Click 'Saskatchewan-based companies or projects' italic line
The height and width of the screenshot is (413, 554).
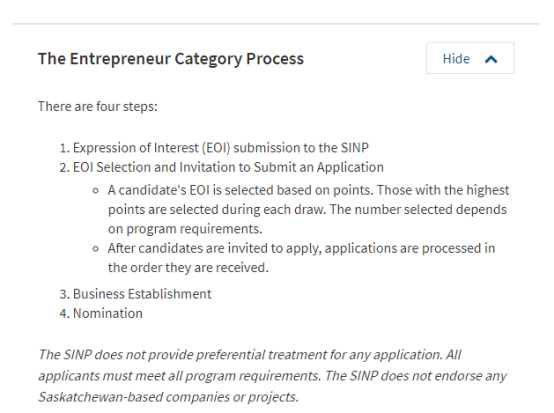click(x=169, y=397)
